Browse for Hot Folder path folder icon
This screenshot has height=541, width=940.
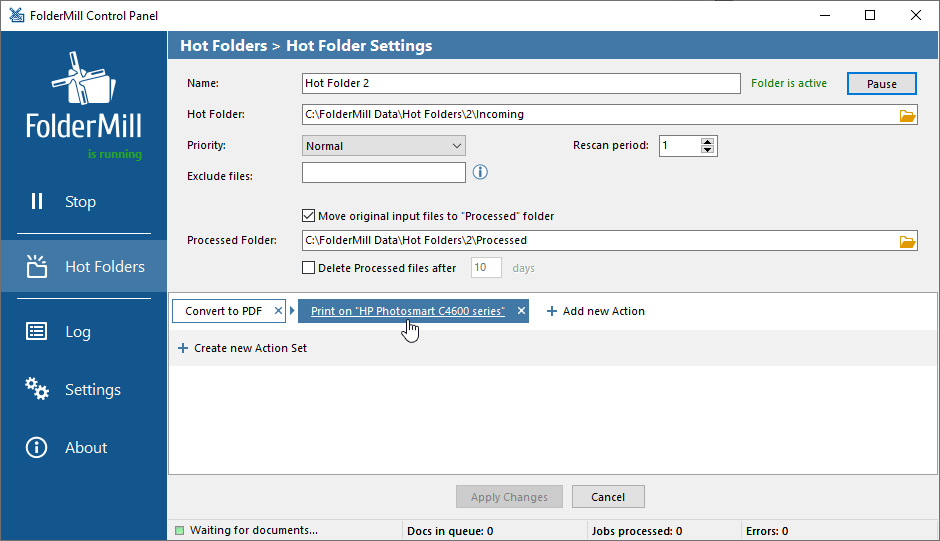[907, 115]
